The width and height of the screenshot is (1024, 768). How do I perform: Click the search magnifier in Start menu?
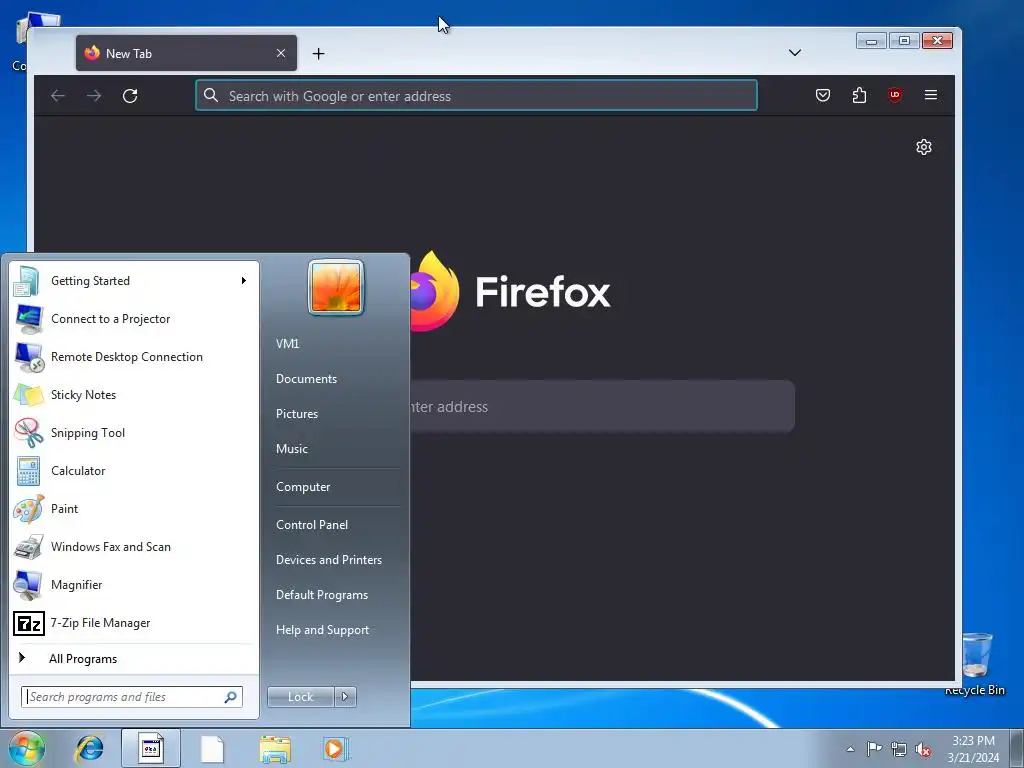pos(231,697)
